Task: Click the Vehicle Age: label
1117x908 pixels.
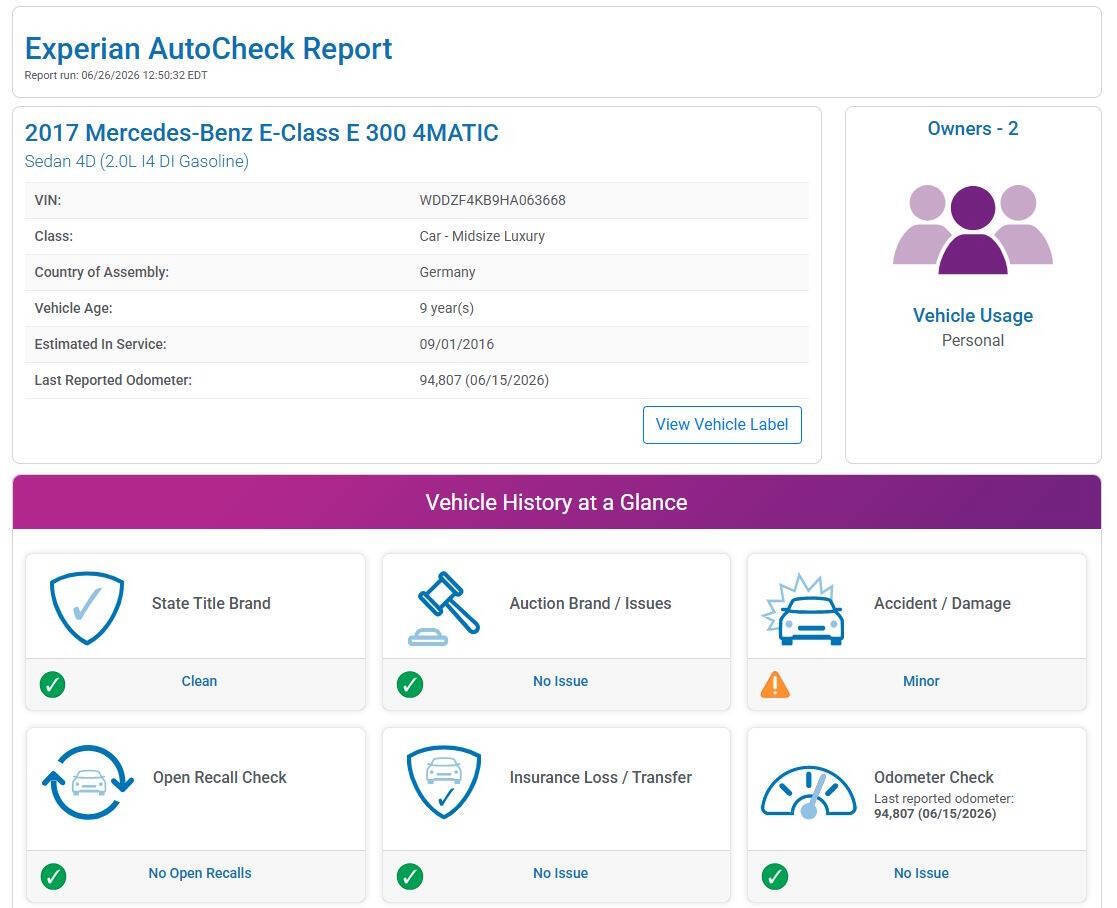Action: [73, 308]
